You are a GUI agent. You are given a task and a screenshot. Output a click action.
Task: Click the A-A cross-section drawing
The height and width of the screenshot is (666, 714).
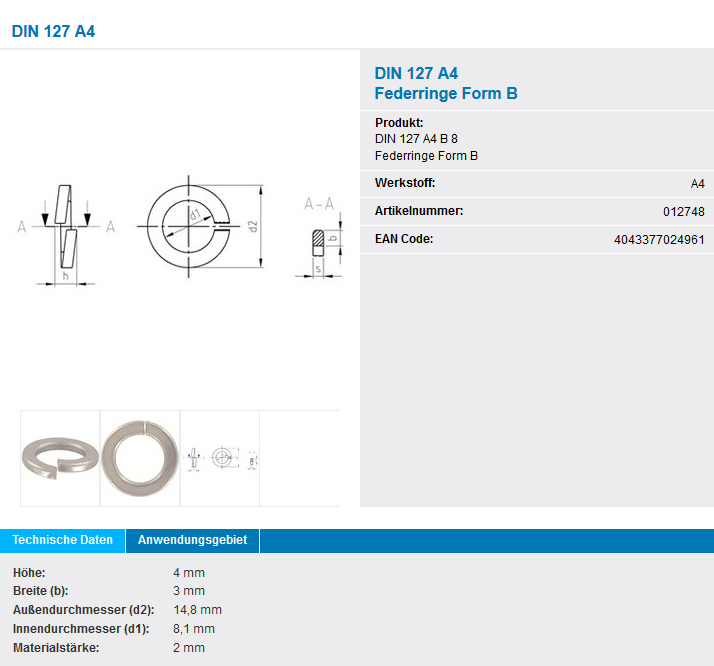click(x=318, y=238)
